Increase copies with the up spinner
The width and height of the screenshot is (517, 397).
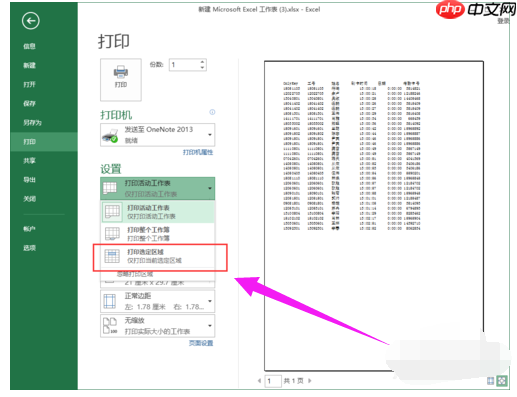click(x=202, y=62)
